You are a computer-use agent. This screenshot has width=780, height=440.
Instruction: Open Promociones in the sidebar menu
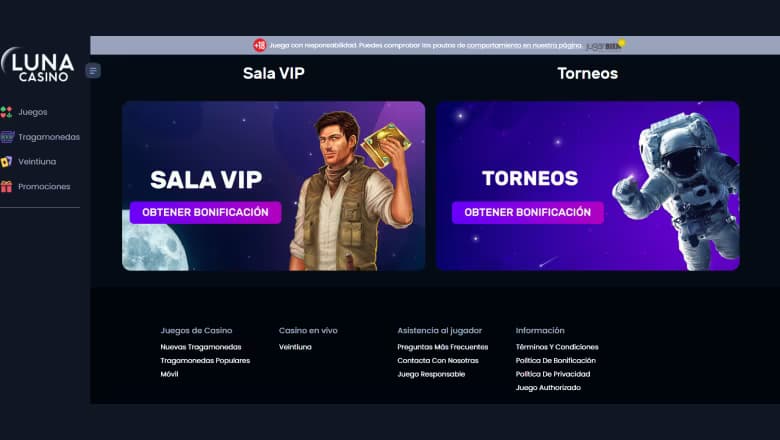click(44, 186)
